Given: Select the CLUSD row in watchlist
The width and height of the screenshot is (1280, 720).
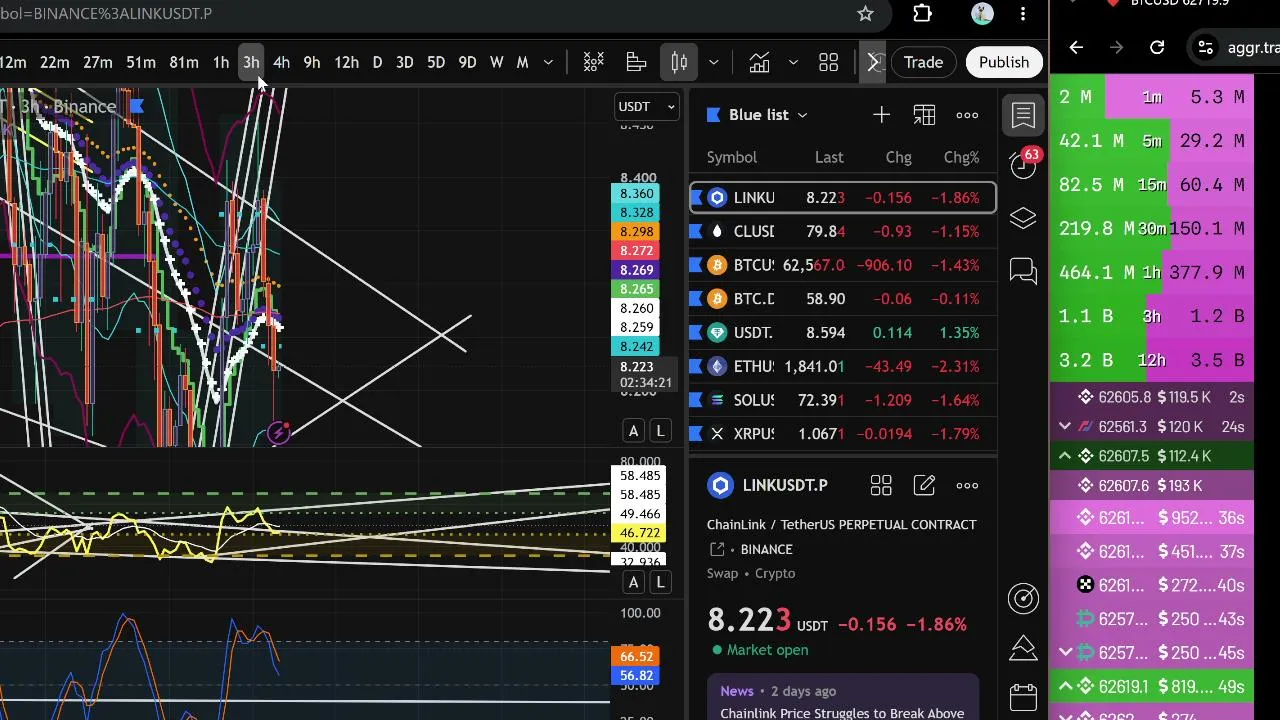Looking at the screenshot, I should 843,232.
